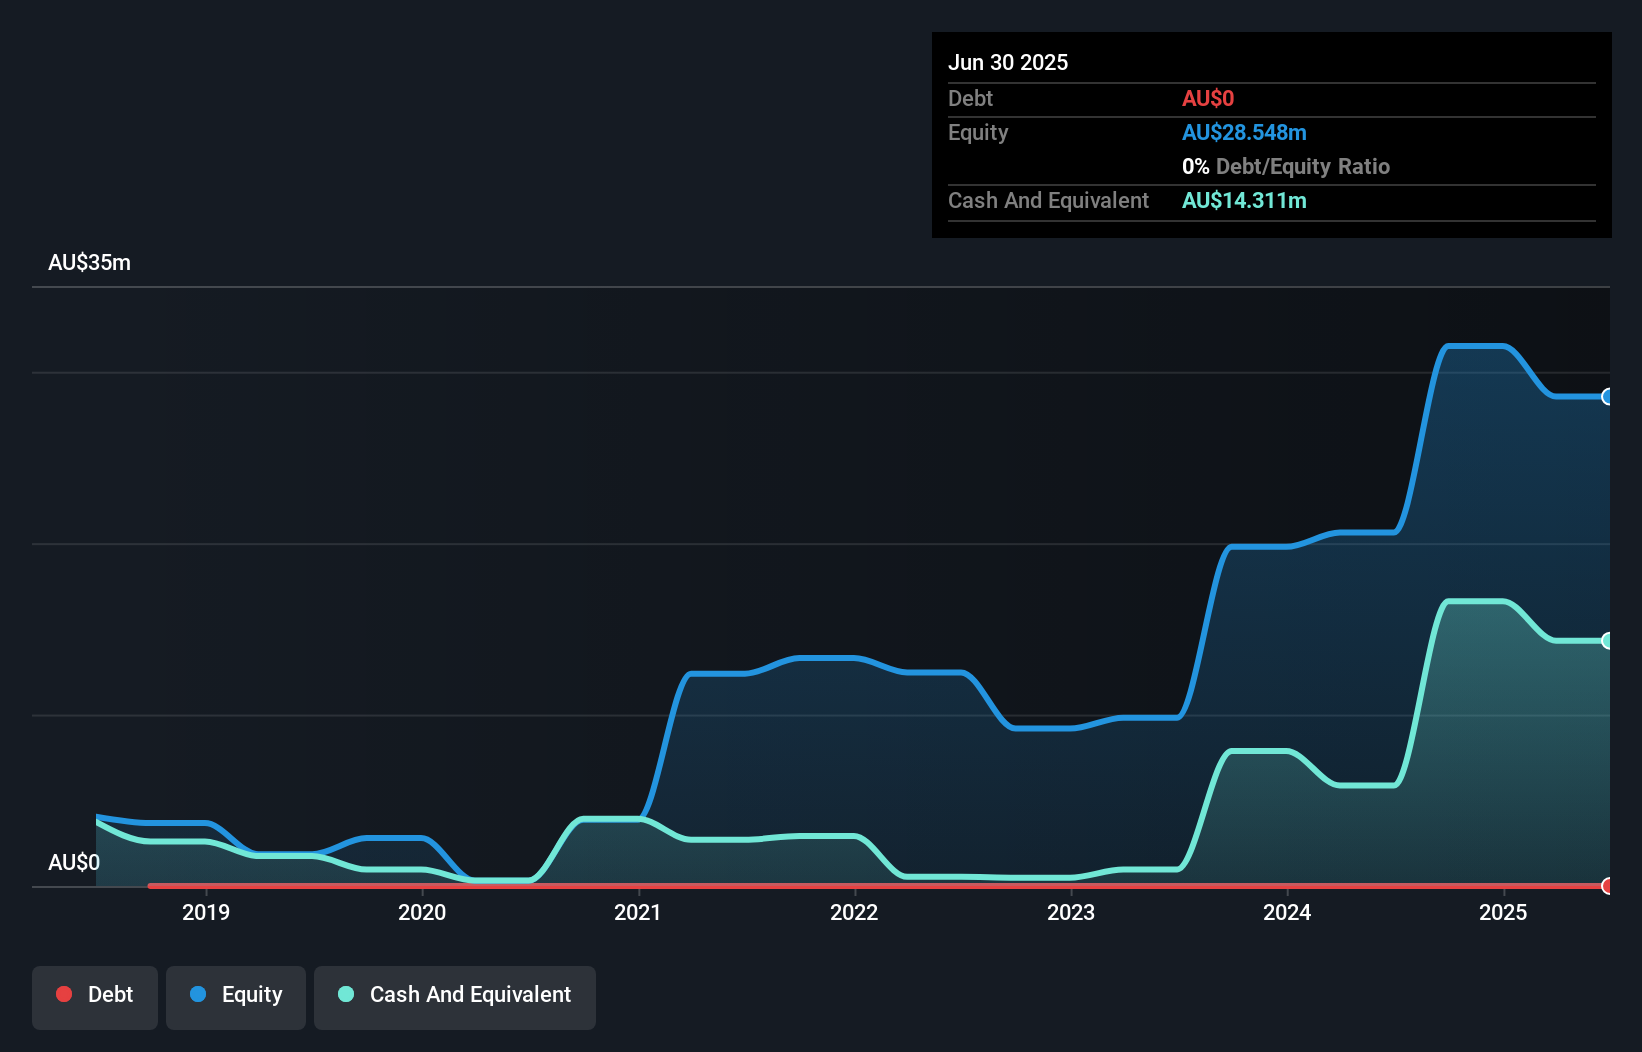Toggle the Debt series visibility

coord(94,994)
